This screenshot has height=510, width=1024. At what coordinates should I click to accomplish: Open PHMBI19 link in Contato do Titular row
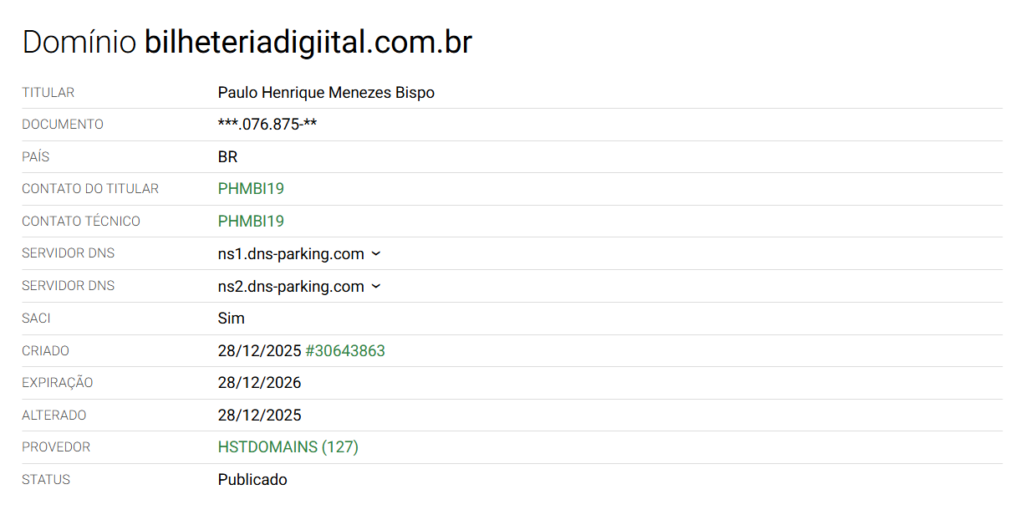point(251,189)
